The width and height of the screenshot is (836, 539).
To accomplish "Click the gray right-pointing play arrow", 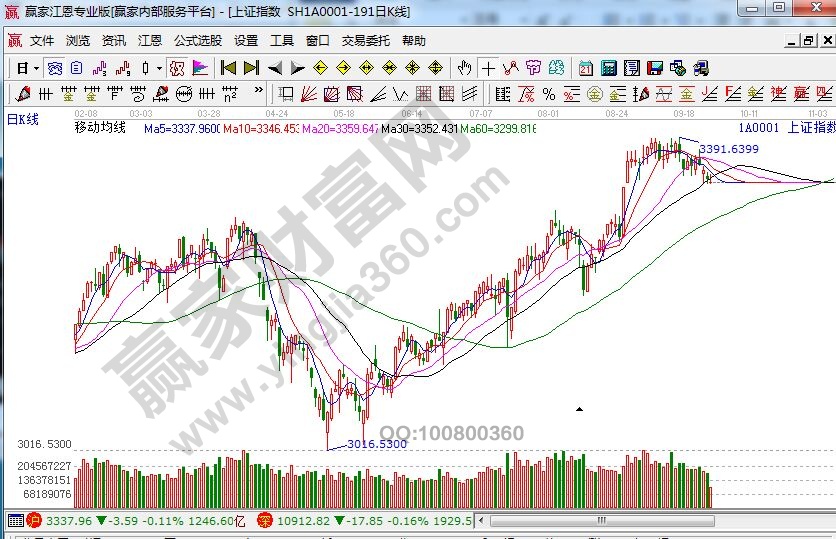I will [297, 68].
